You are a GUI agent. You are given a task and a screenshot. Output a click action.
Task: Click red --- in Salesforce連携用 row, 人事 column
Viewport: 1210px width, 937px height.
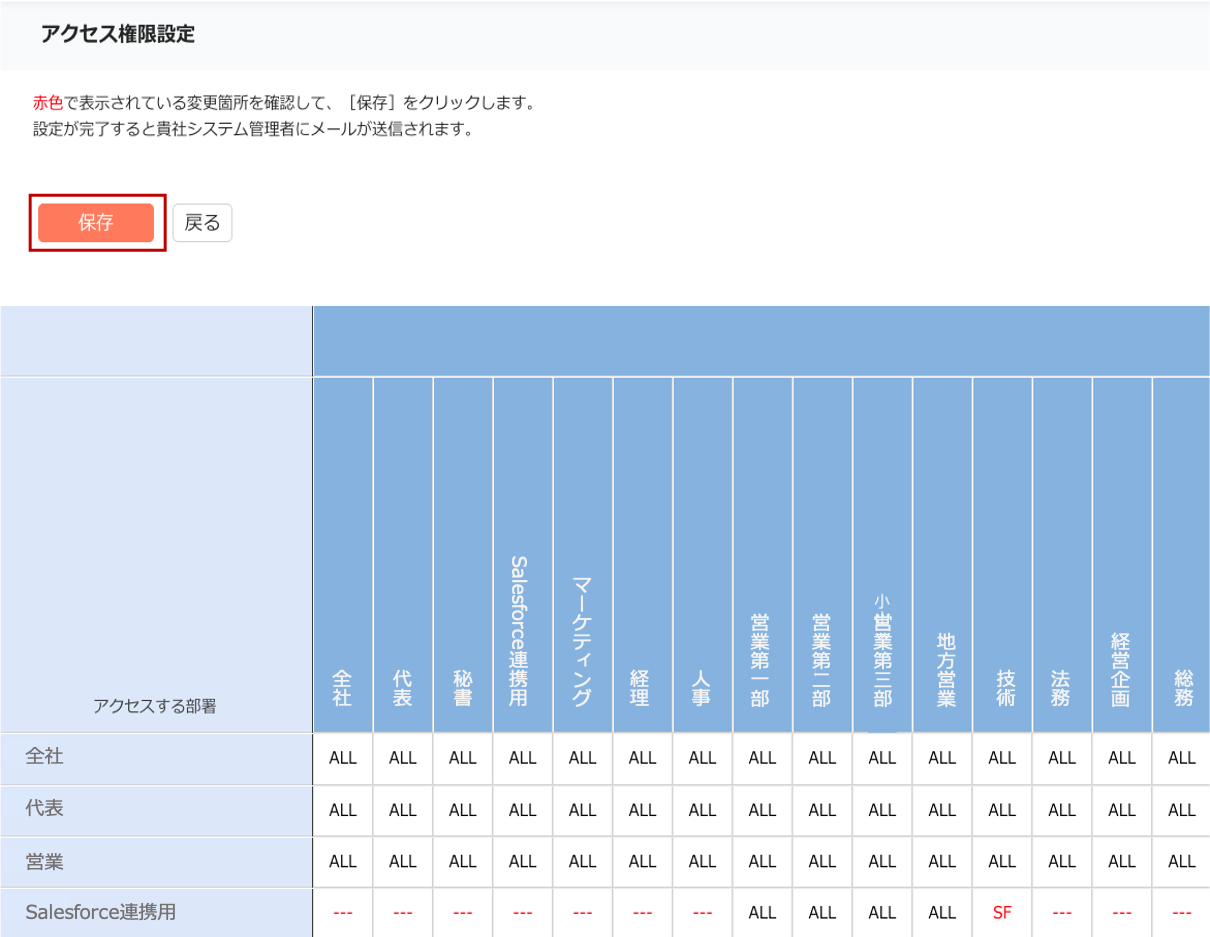pyautogui.click(x=703, y=913)
